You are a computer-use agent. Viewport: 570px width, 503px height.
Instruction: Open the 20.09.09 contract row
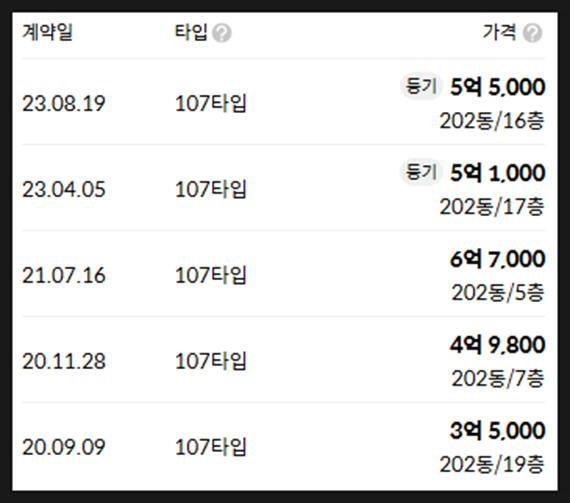tap(283, 446)
